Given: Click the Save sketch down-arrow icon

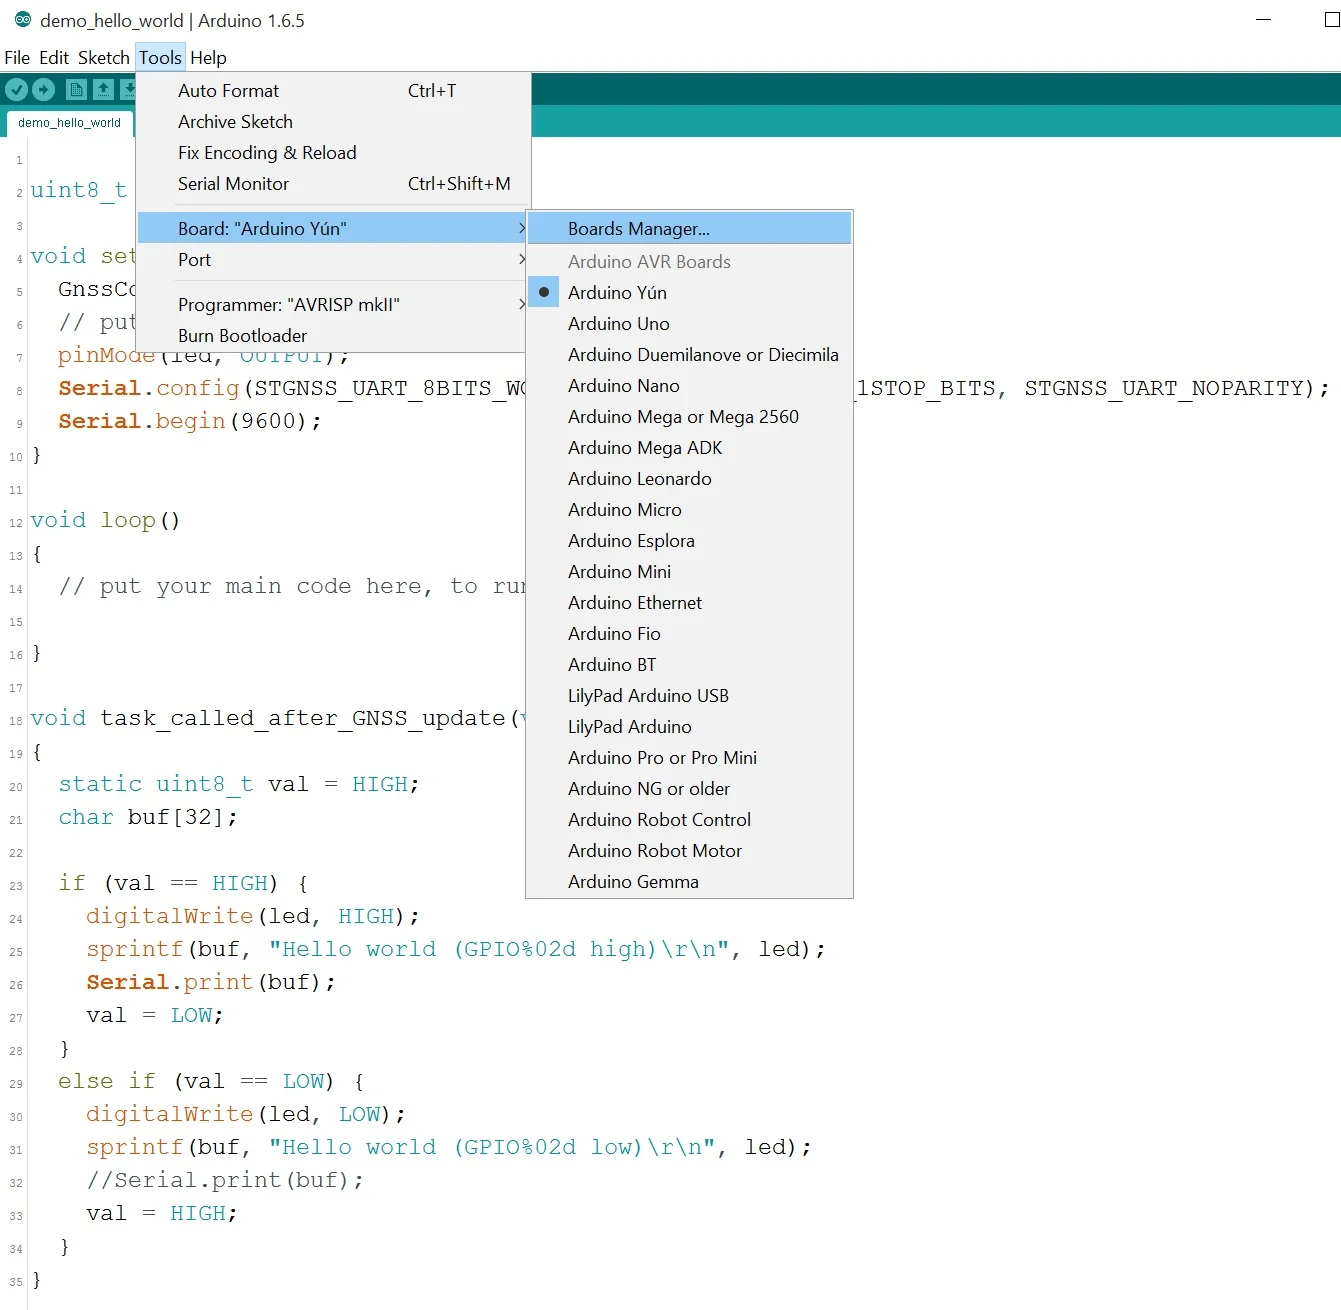Looking at the screenshot, I should [127, 89].
